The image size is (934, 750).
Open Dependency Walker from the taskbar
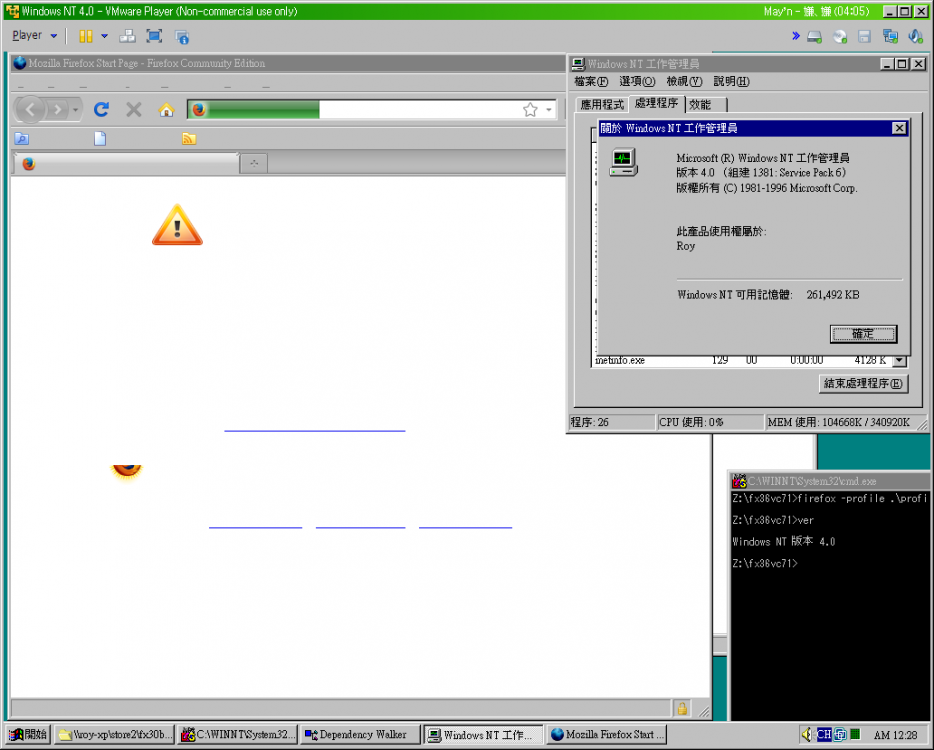pyautogui.click(x=360, y=735)
